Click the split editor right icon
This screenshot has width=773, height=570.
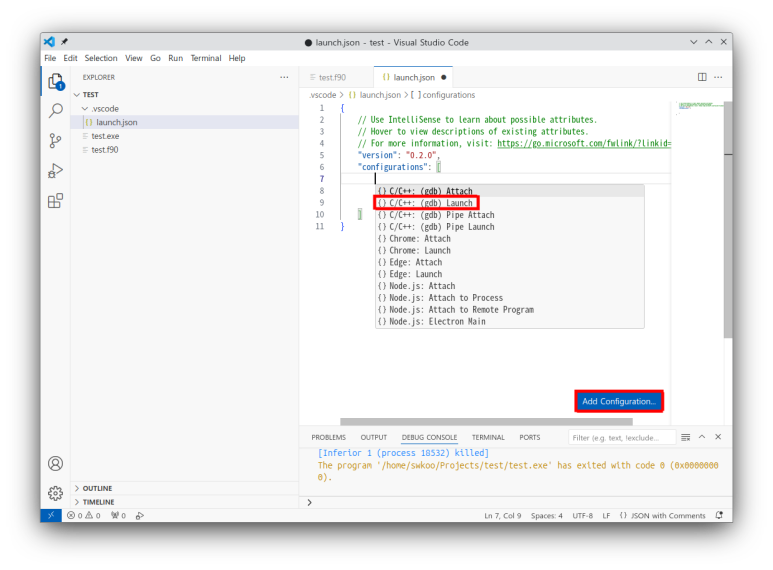[x=702, y=77]
